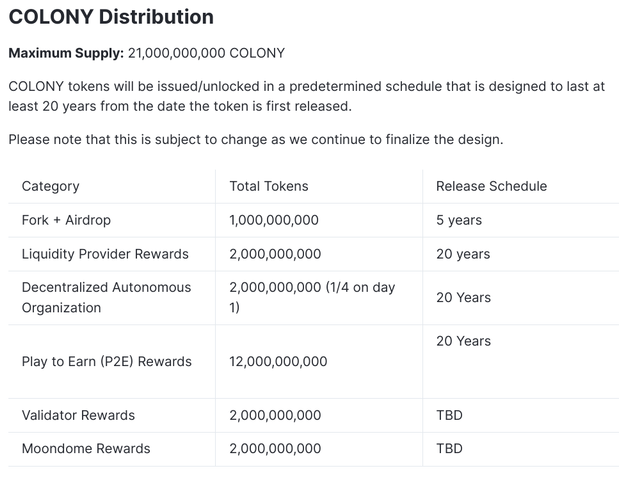Click the 'subject to change' notice paragraph

click(x=255, y=139)
